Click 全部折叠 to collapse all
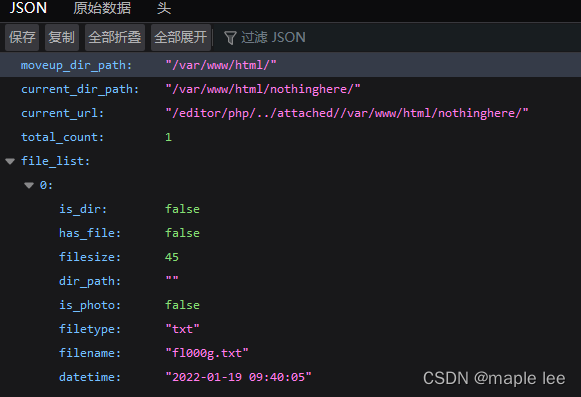 pos(114,37)
